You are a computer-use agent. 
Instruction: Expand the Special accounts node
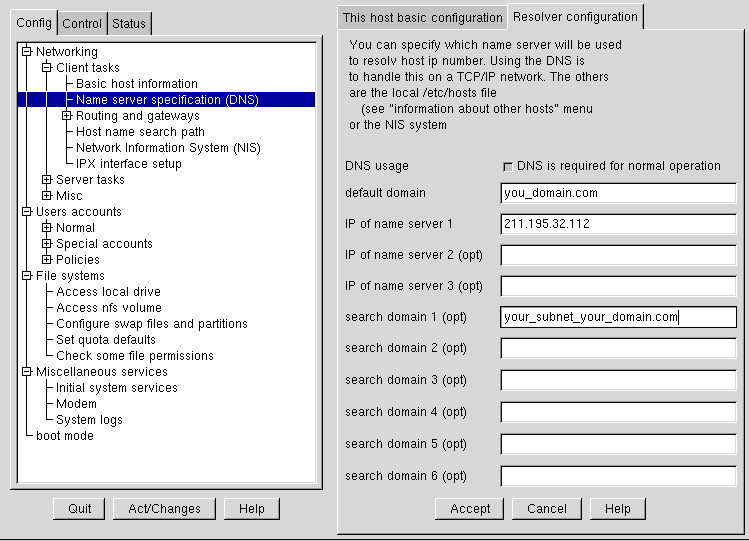tap(47, 244)
